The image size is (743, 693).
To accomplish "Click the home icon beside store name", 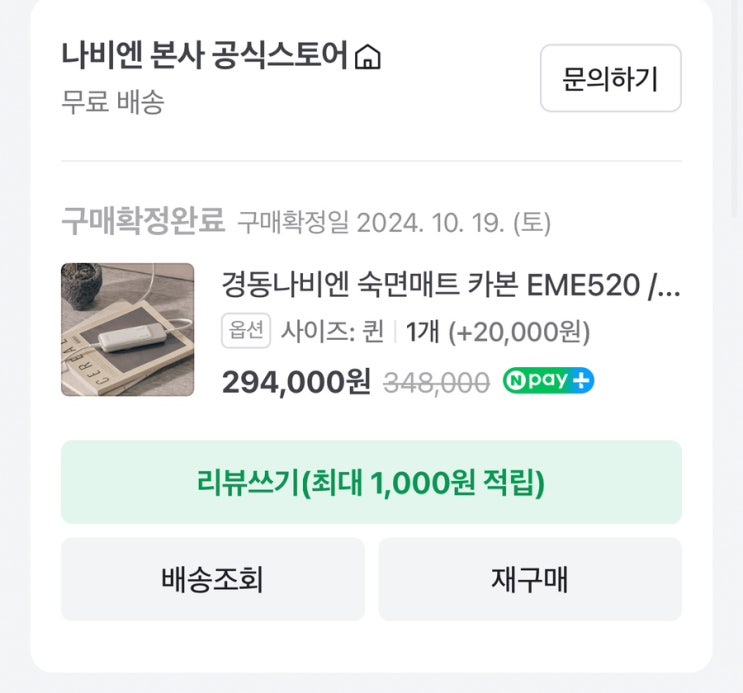I will tap(368, 58).
